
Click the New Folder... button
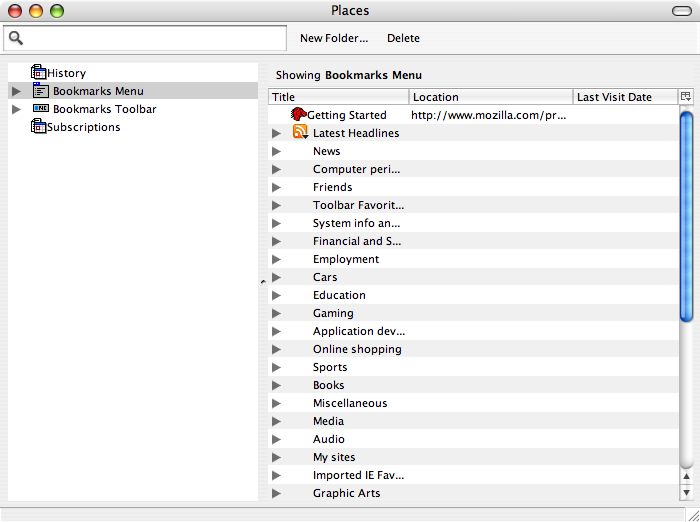click(334, 38)
